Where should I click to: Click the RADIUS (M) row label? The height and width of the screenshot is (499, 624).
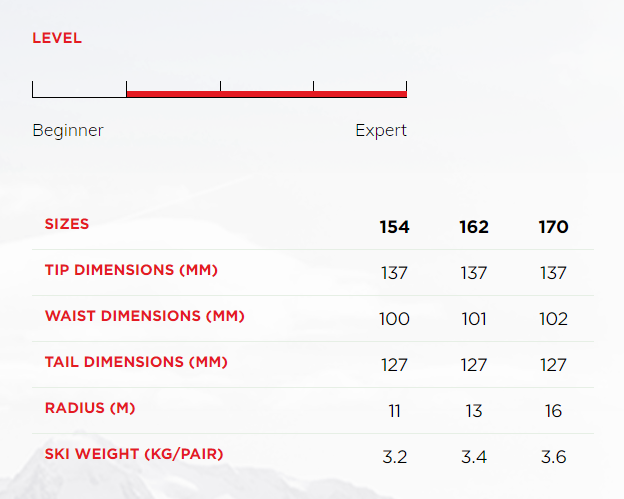point(90,408)
